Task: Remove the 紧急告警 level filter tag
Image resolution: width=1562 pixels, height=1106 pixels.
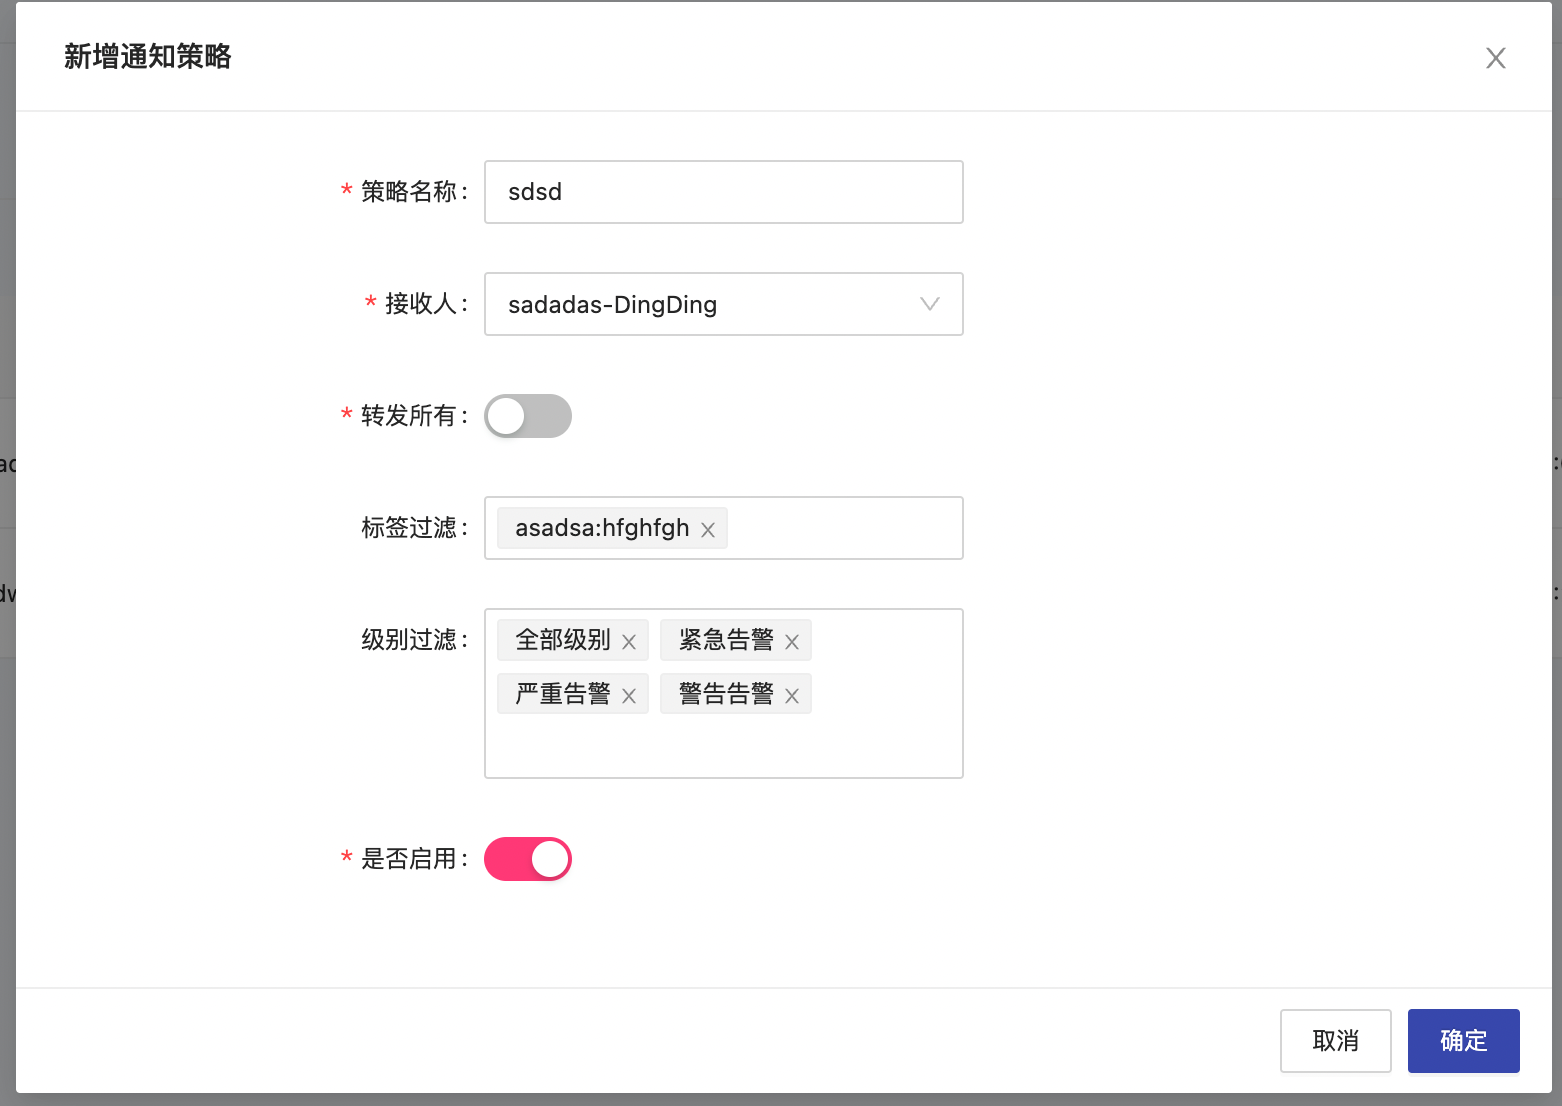Action: [792, 640]
